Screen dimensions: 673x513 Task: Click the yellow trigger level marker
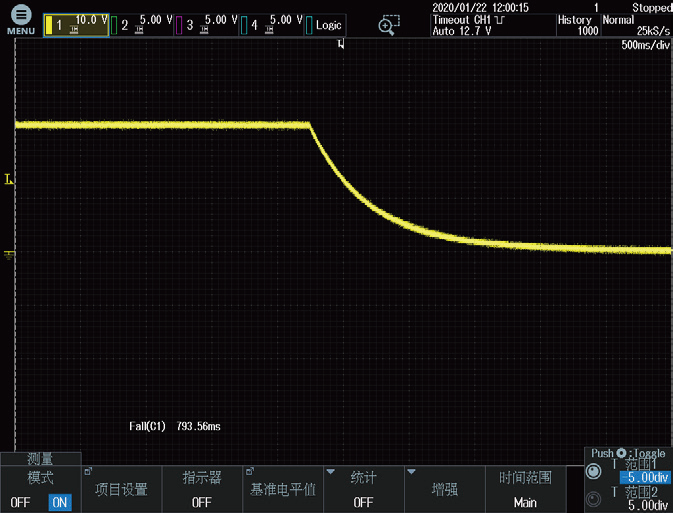click(9, 179)
